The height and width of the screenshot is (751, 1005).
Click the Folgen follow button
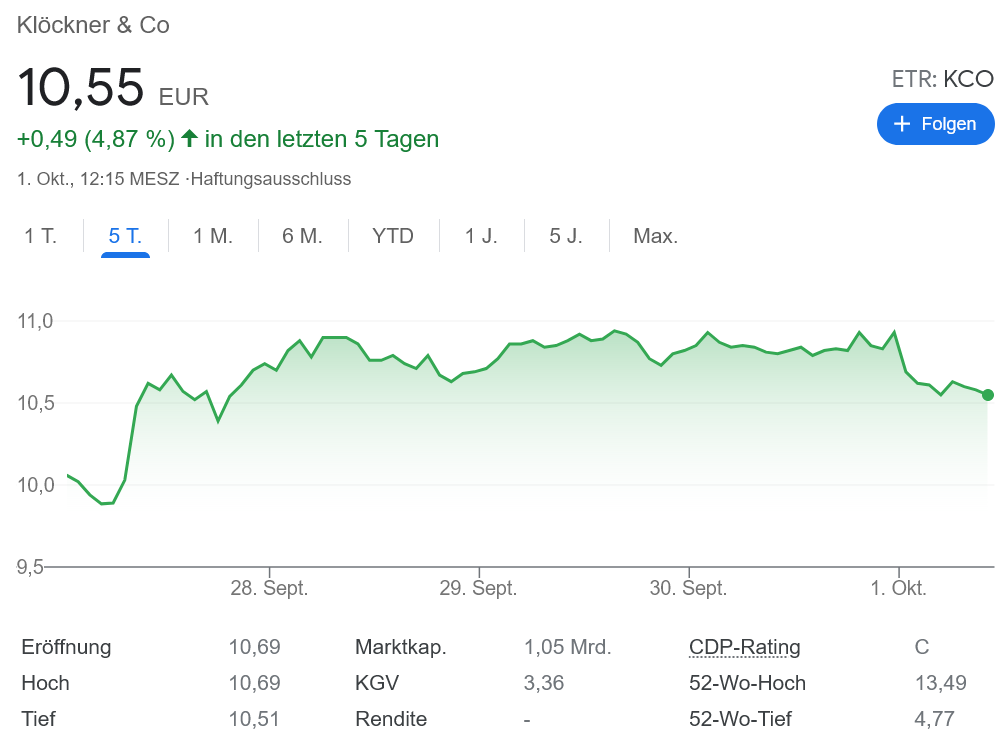pyautogui.click(x=935, y=124)
